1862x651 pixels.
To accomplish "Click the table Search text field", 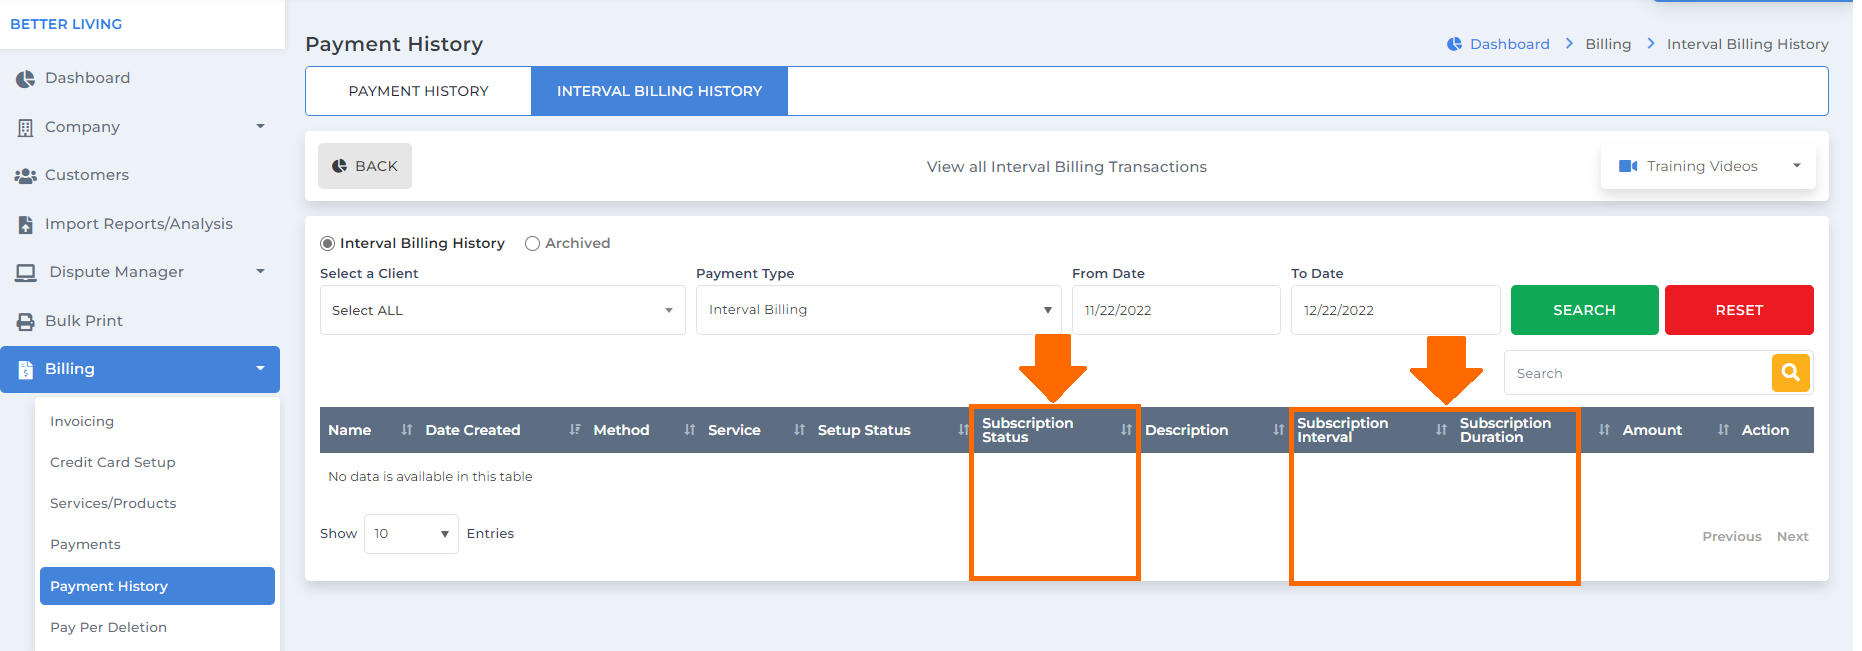I will (1638, 373).
